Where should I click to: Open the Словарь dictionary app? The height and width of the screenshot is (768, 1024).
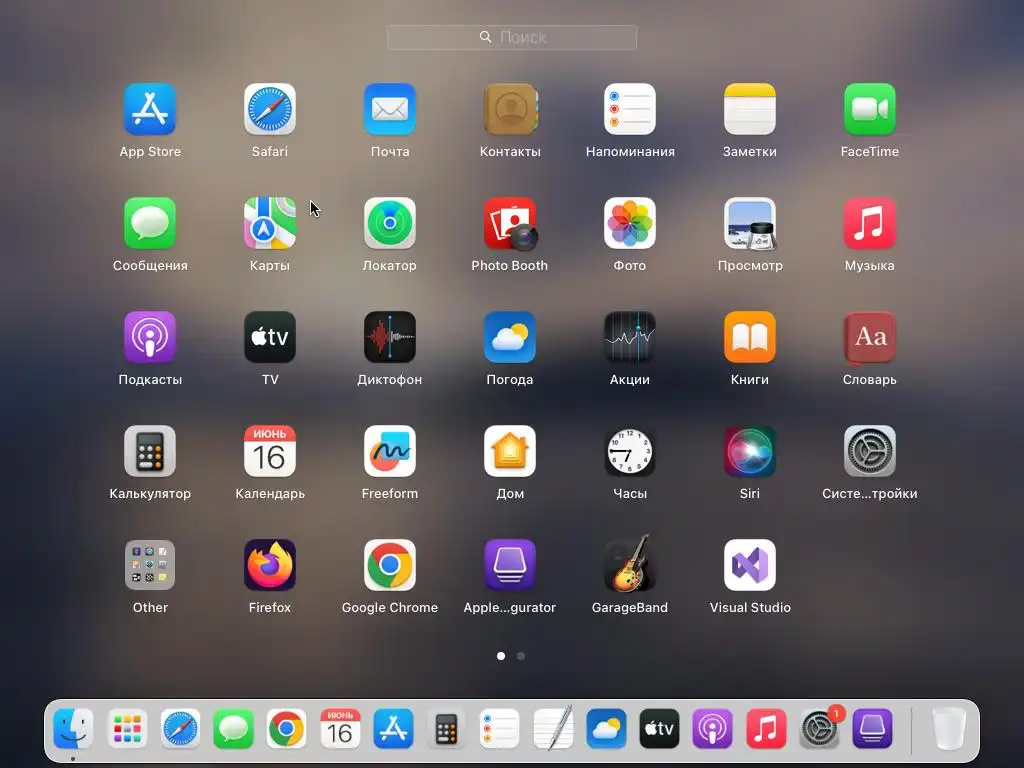click(x=870, y=337)
